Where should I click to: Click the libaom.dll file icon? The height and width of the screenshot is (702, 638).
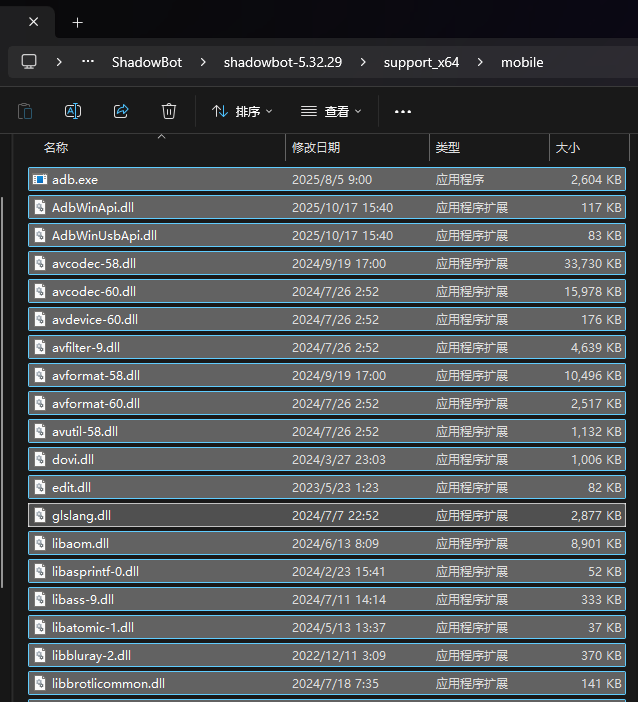[x=40, y=543]
